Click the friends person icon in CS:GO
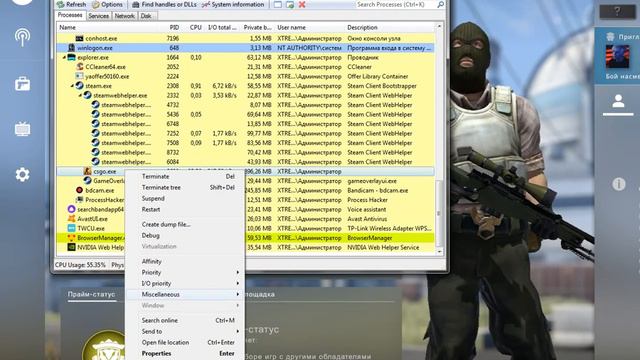 (x=618, y=101)
